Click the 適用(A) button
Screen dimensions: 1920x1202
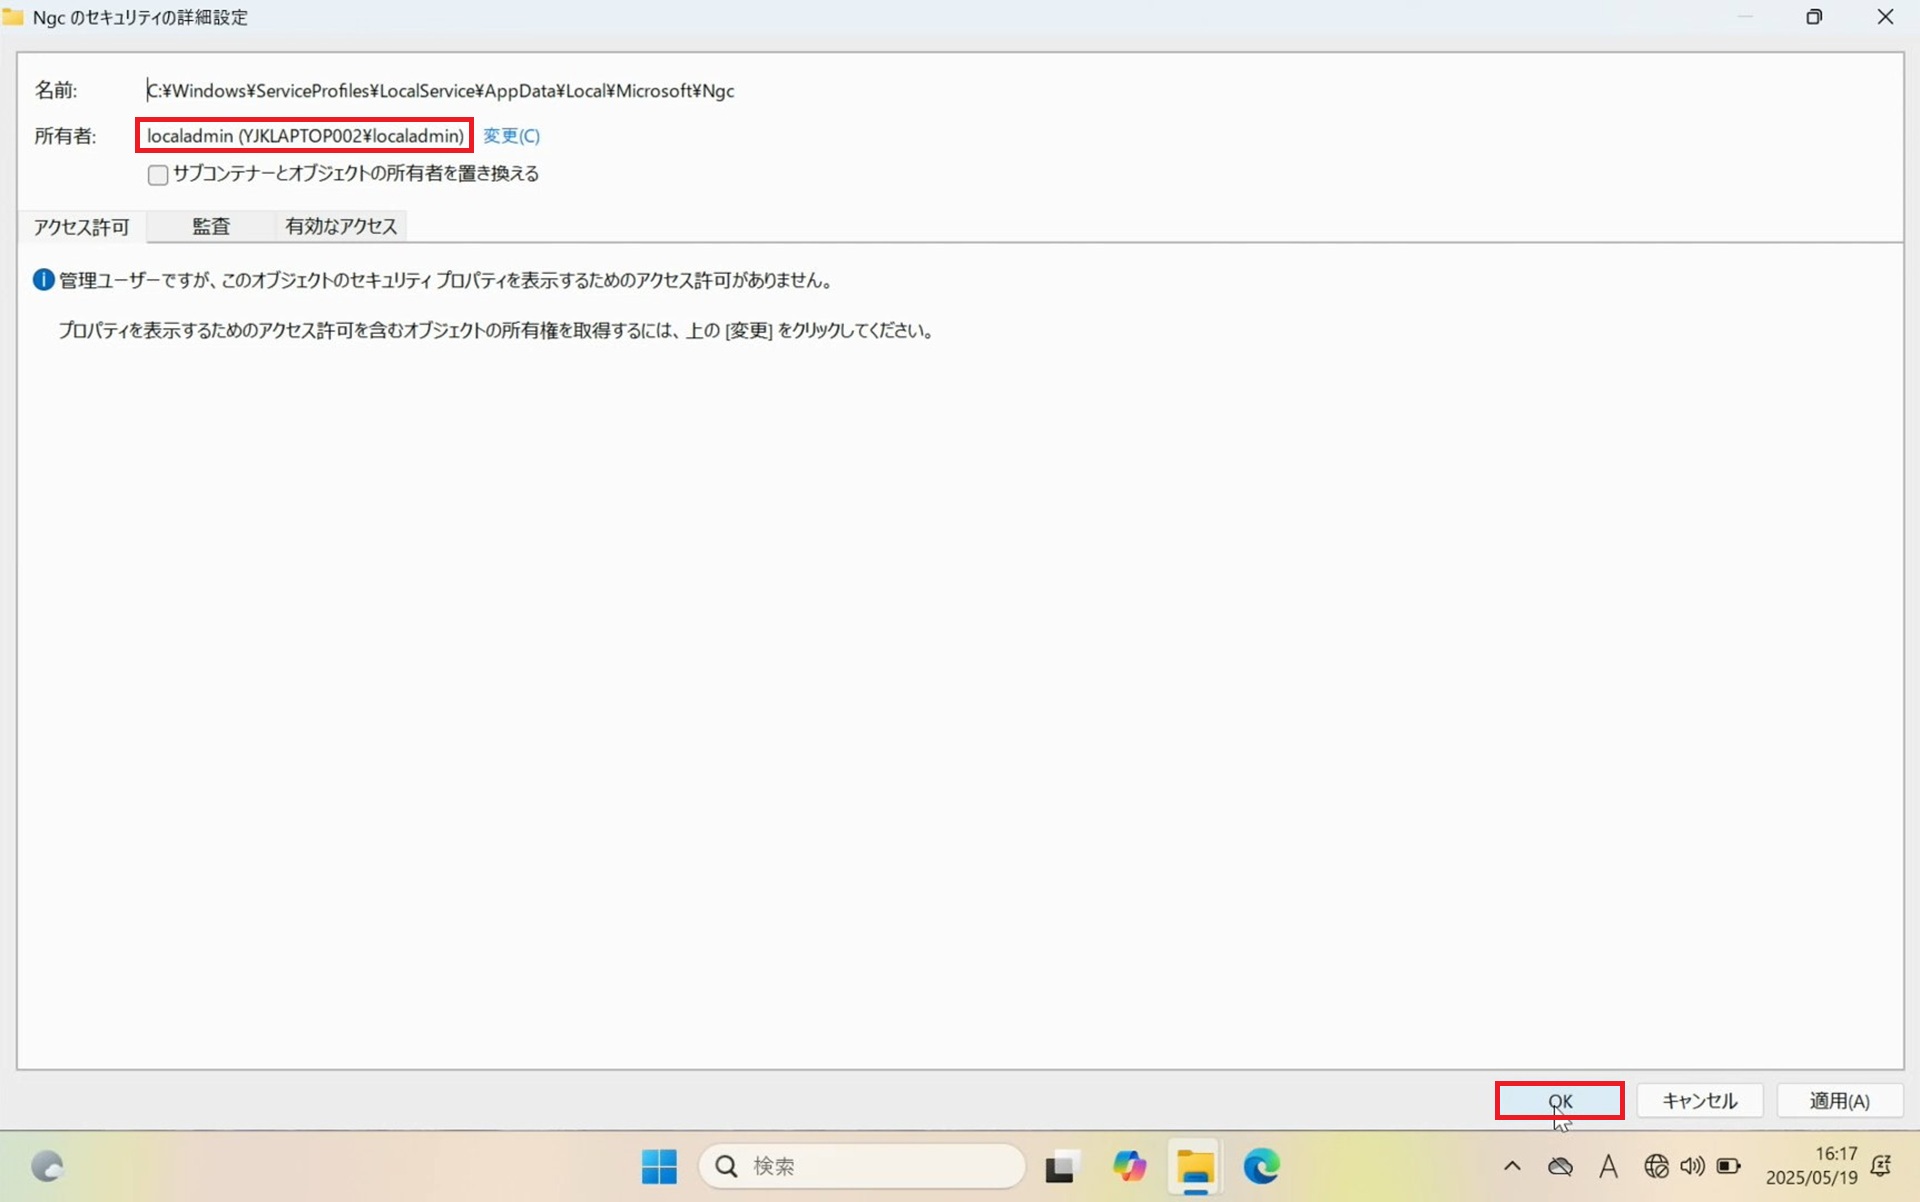(1839, 1101)
